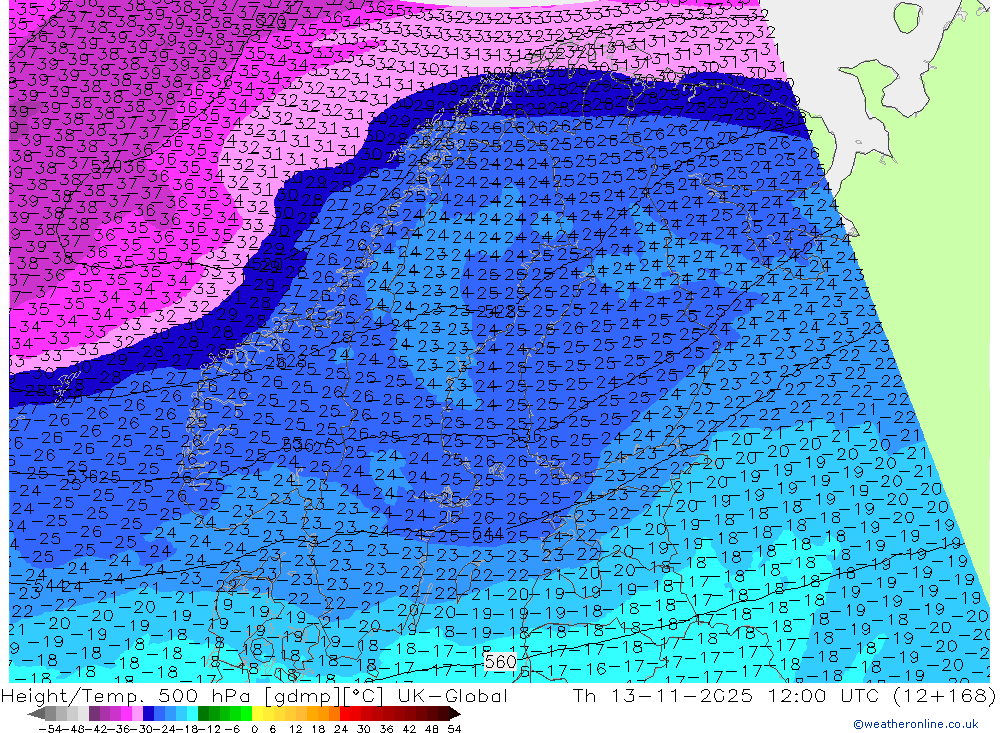The height and width of the screenshot is (733, 1000).
Task: Click the 0 legend value
Action: click(x=254, y=729)
